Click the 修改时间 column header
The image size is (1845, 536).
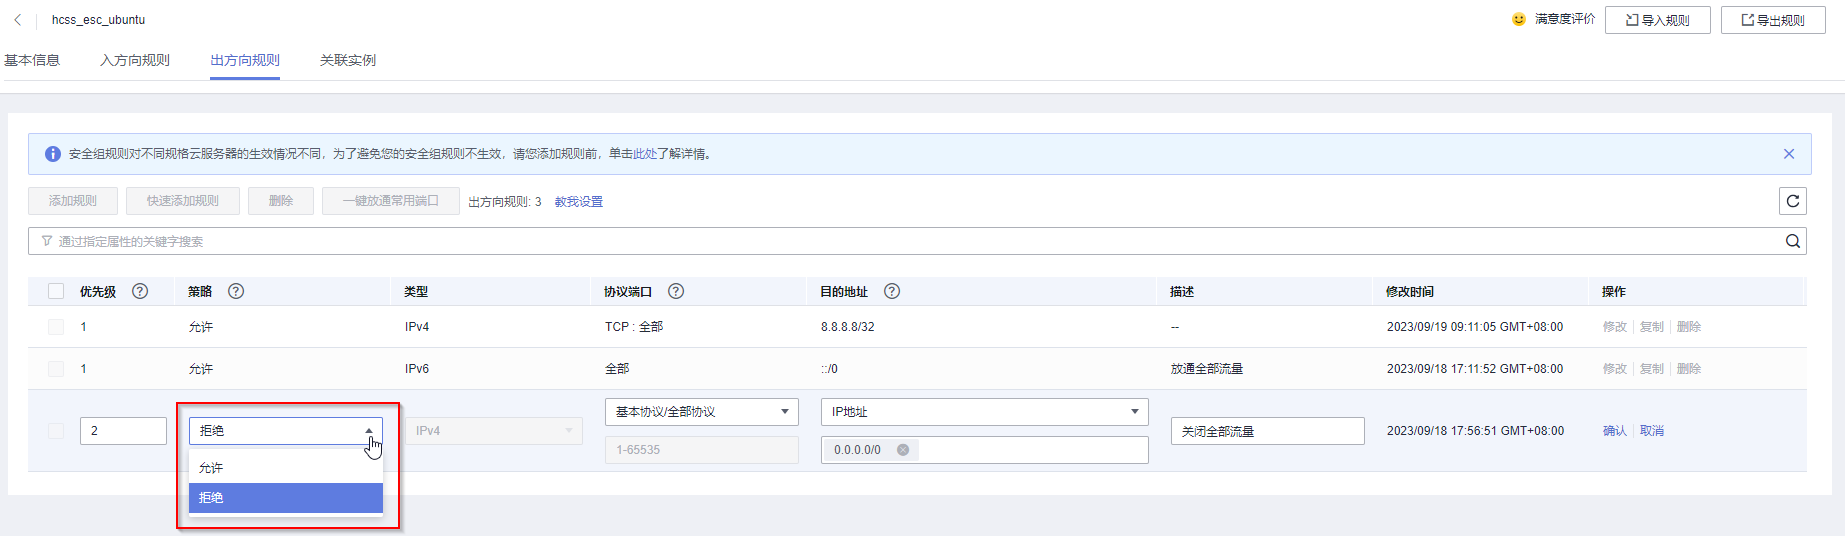tap(1410, 292)
